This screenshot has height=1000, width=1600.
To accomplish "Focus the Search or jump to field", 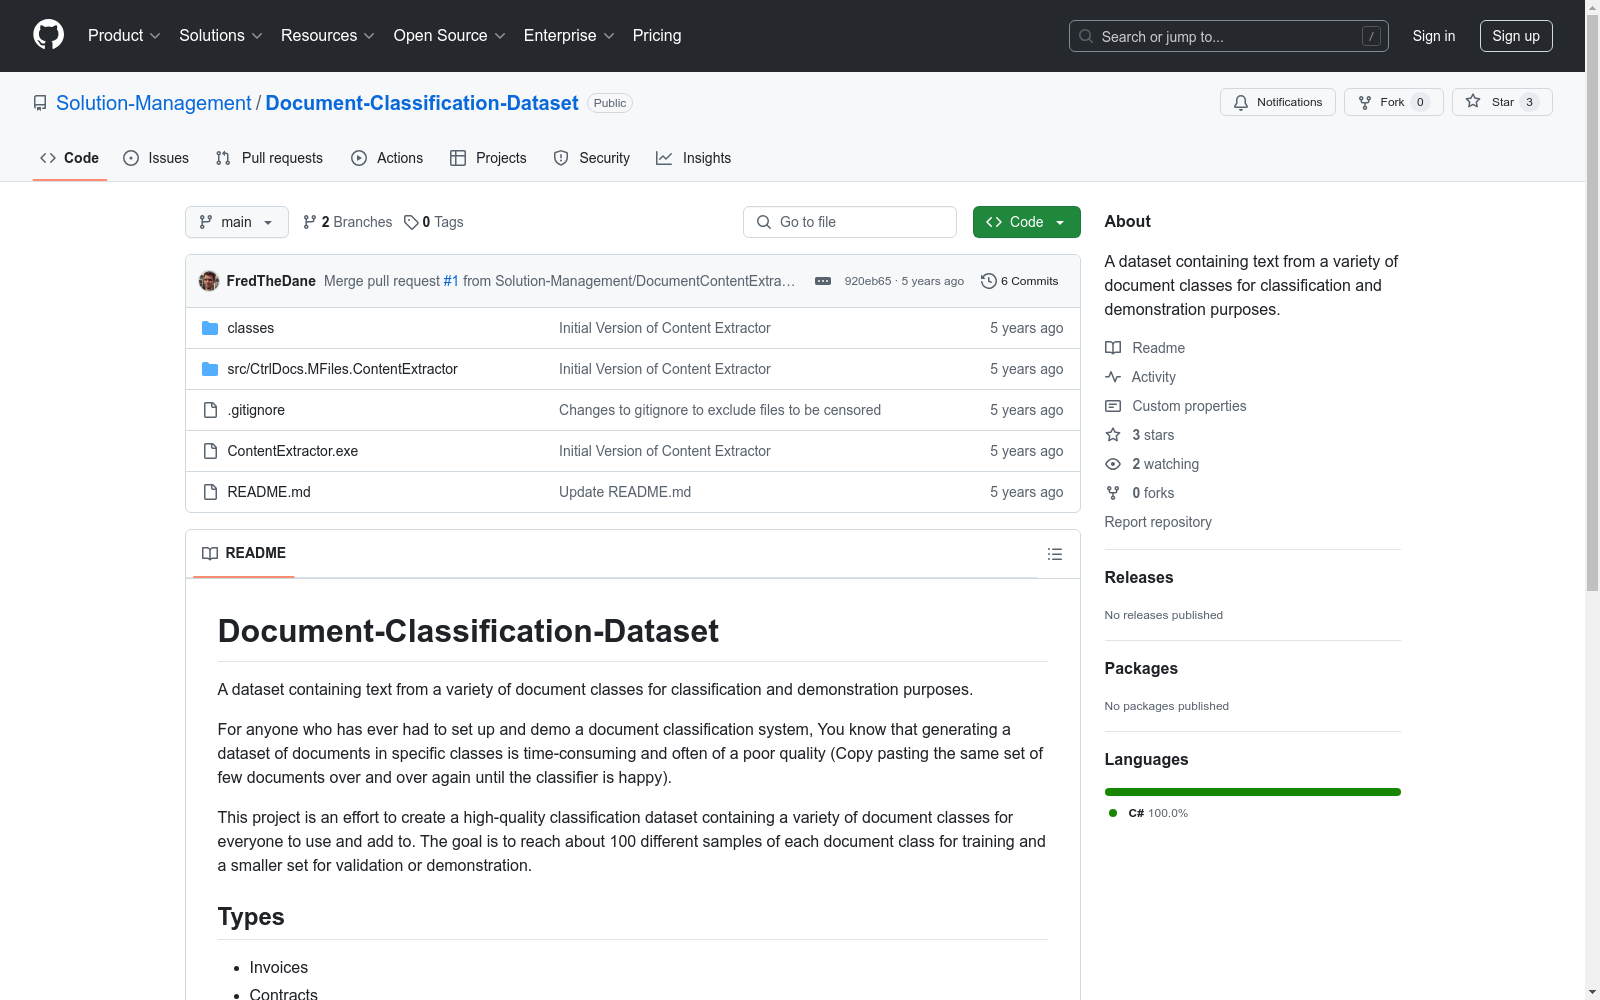I will [x=1228, y=36].
